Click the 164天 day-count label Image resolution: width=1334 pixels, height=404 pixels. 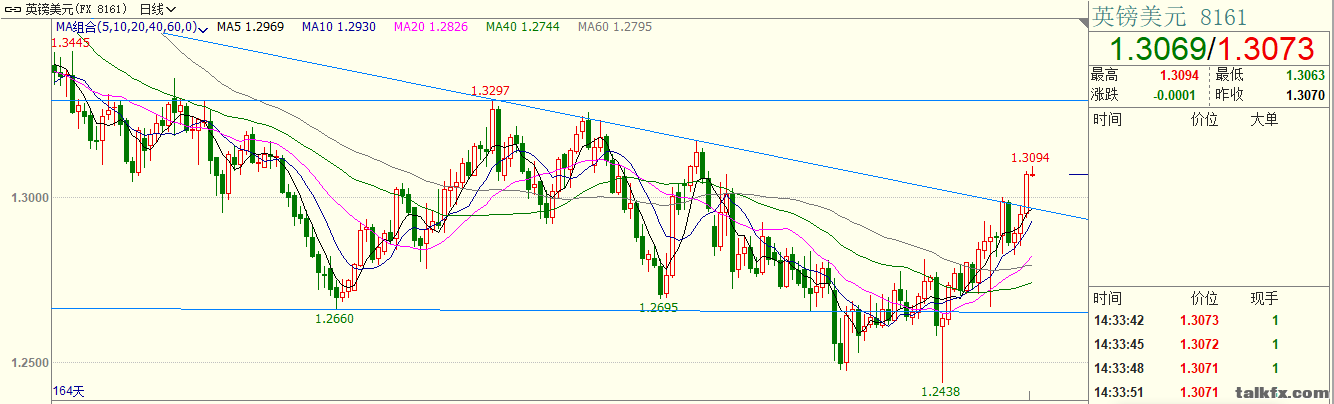[x=68, y=391]
